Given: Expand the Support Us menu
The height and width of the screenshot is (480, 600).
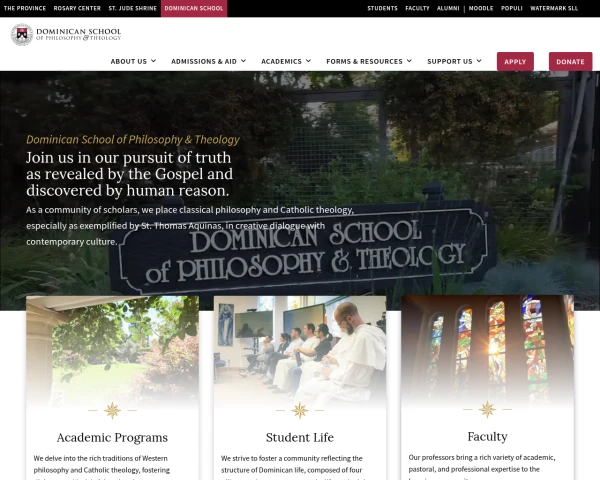Looking at the screenshot, I should (454, 61).
